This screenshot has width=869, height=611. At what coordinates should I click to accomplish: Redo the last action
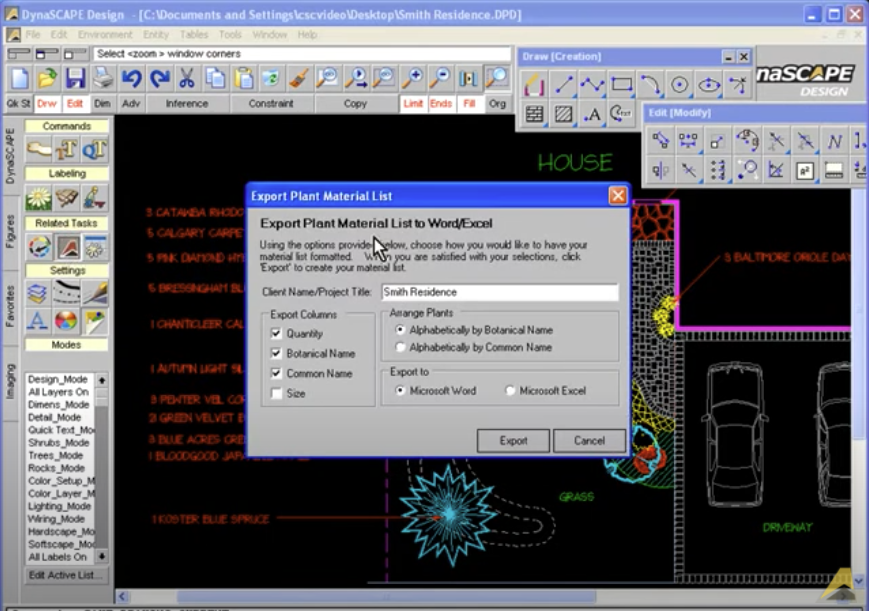tap(160, 78)
